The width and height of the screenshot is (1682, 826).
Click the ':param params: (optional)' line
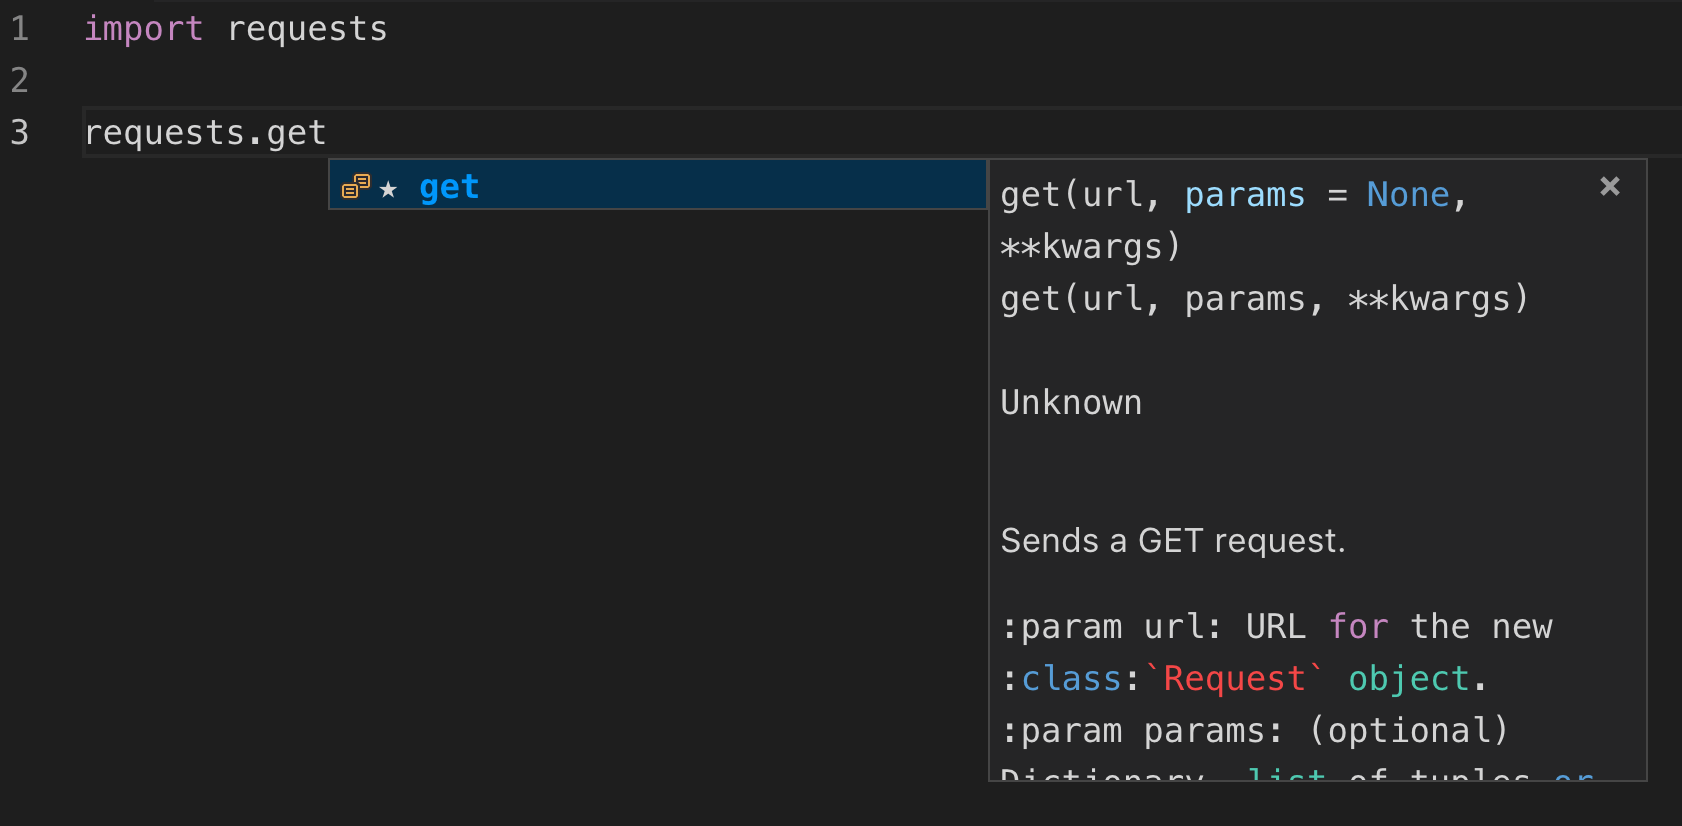coord(1254,731)
